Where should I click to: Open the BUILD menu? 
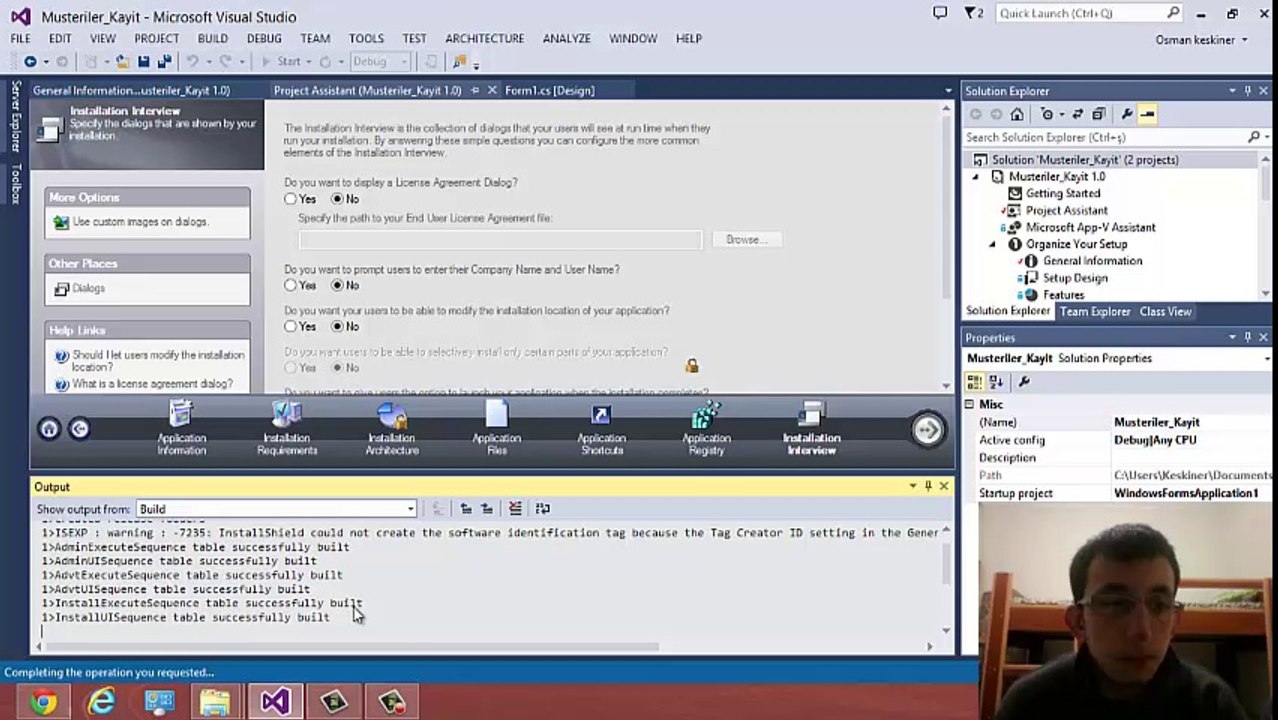tap(213, 38)
